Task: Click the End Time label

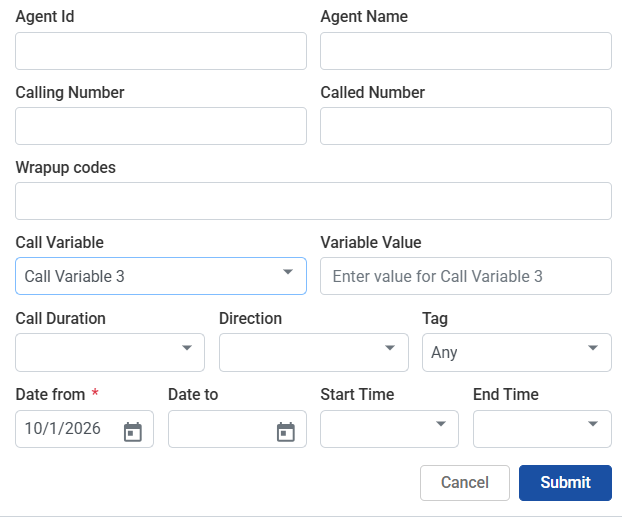Action: point(506,394)
